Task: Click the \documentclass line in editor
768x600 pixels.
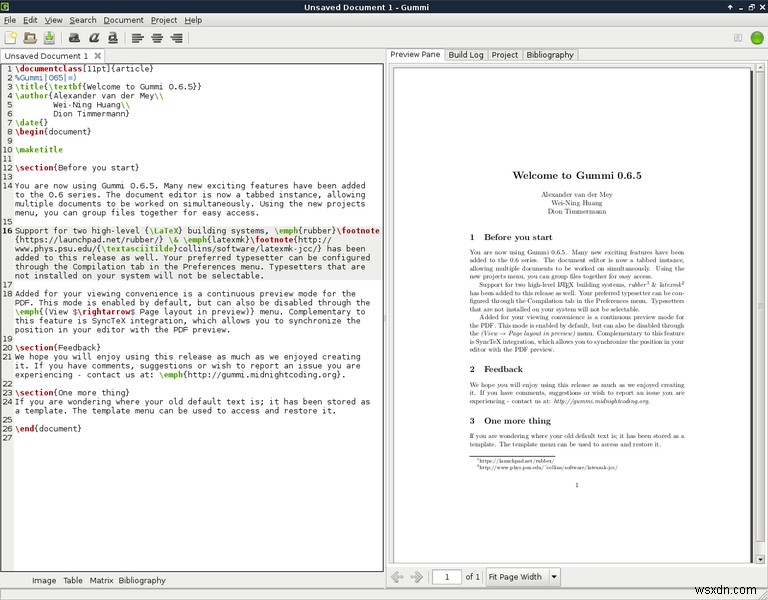Action: click(x=84, y=69)
